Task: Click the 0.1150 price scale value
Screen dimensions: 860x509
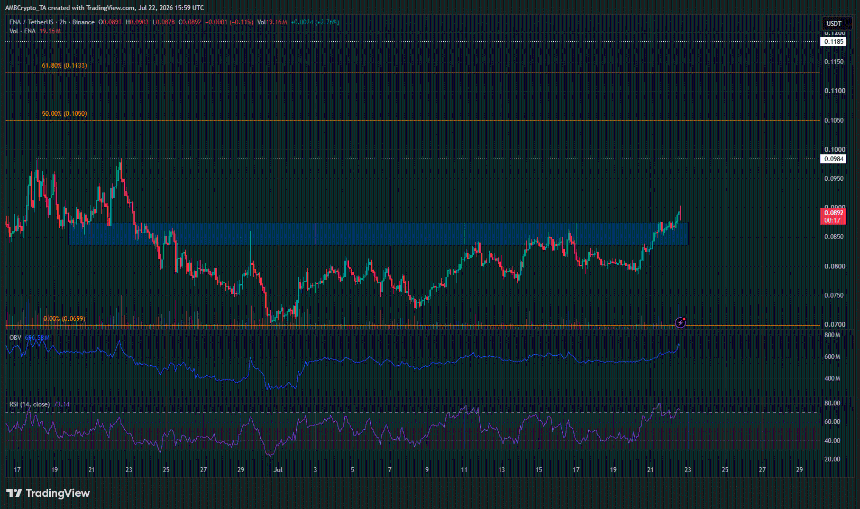Action: (x=834, y=62)
